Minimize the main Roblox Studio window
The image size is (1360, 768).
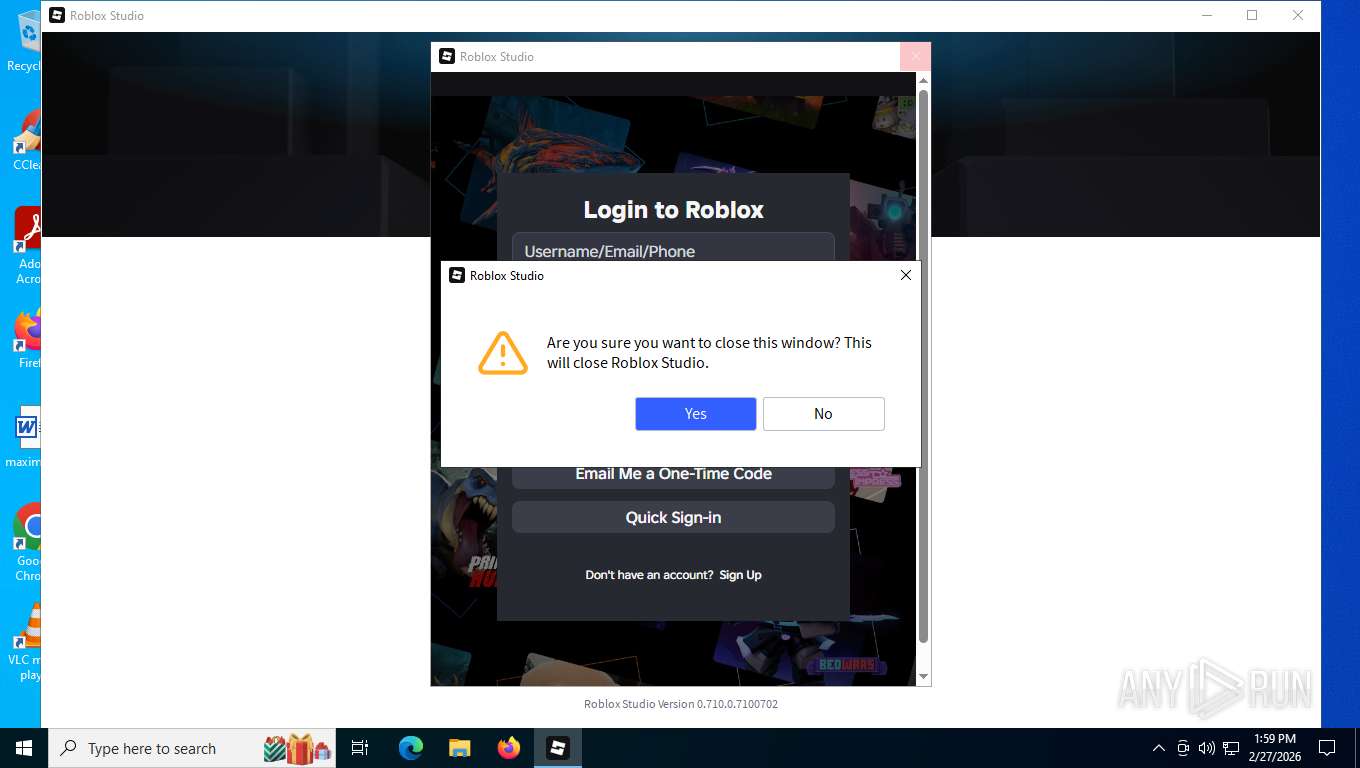pos(1206,15)
